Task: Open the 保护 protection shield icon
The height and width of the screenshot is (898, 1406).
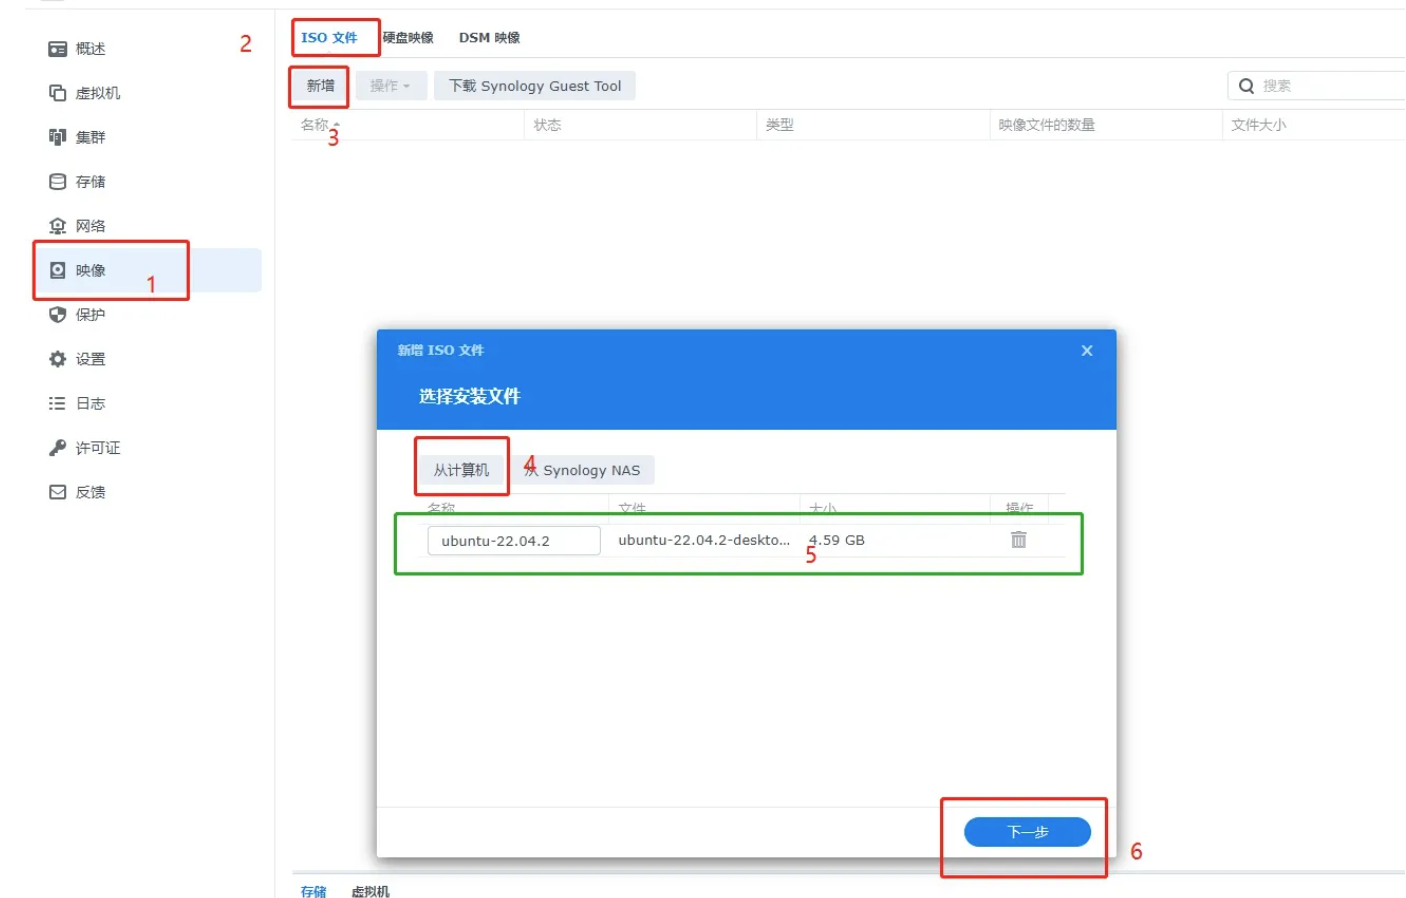Action: [x=58, y=315]
